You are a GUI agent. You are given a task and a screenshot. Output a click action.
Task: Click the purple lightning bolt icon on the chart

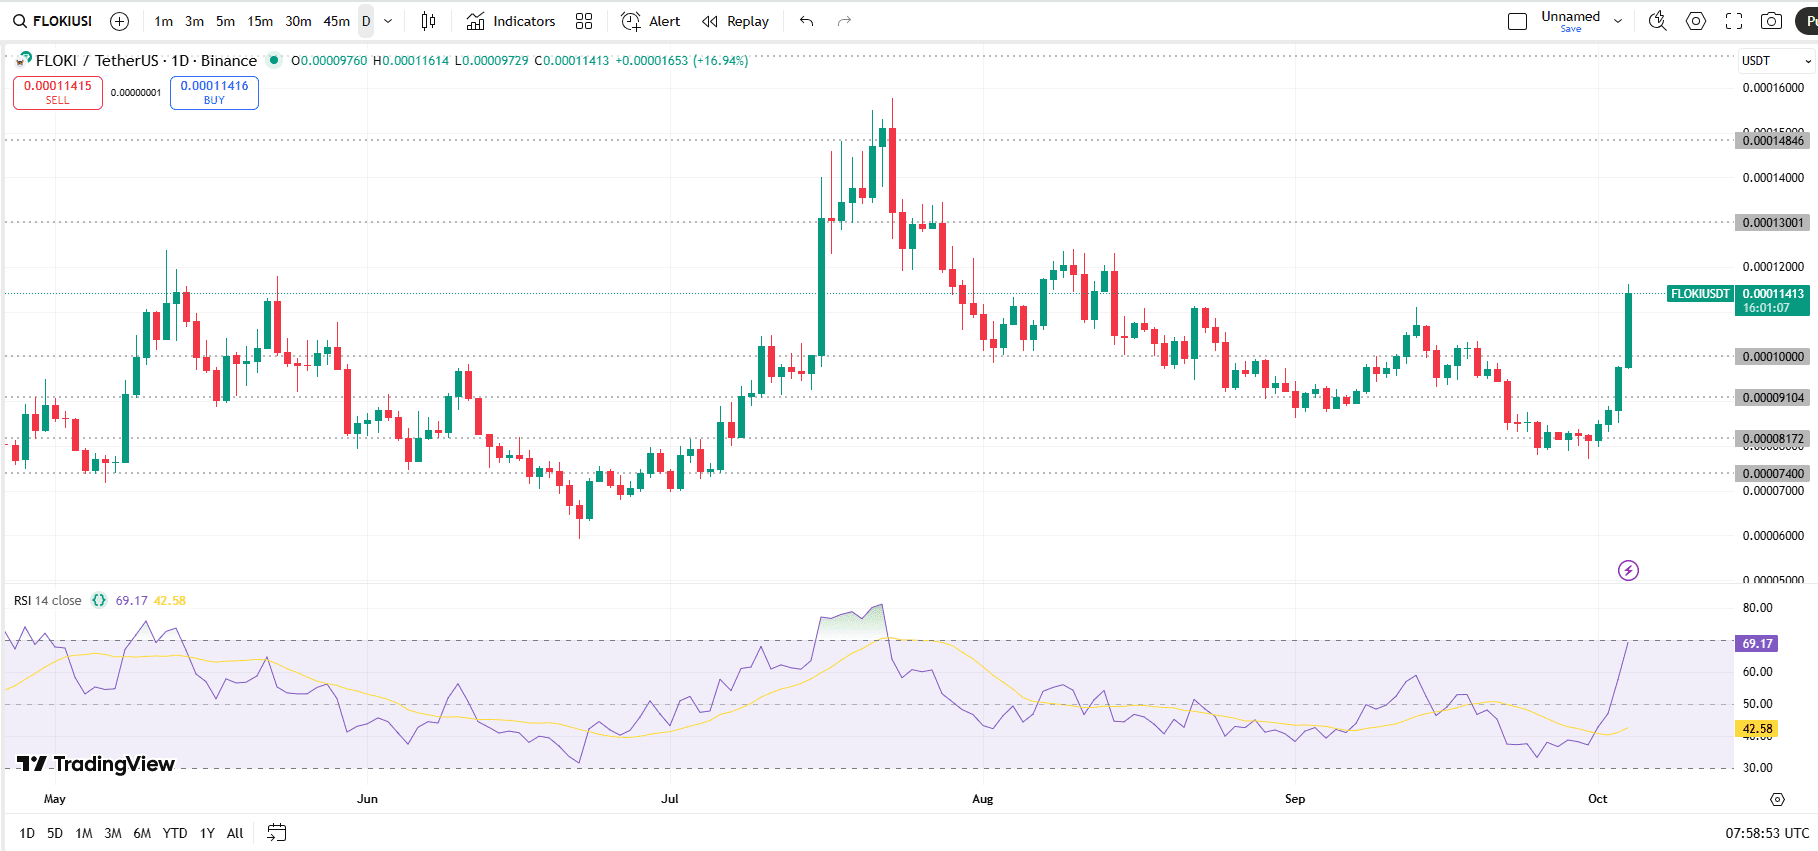tap(1628, 571)
